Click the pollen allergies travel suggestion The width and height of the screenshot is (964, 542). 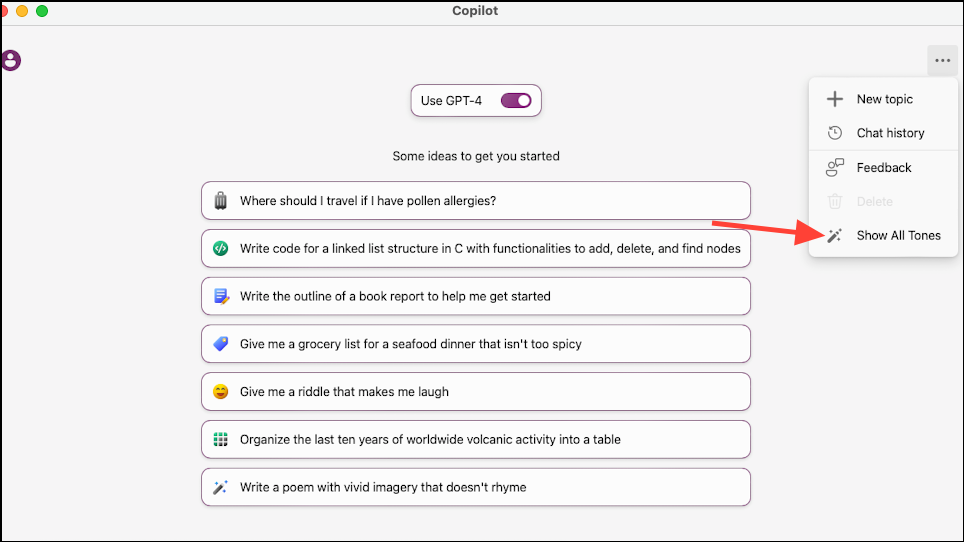476,200
